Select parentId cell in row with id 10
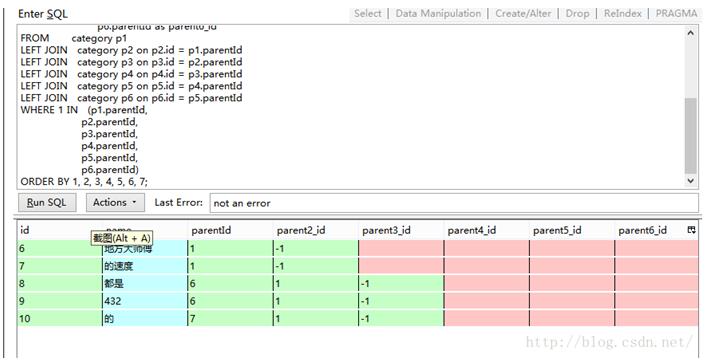 (230, 318)
